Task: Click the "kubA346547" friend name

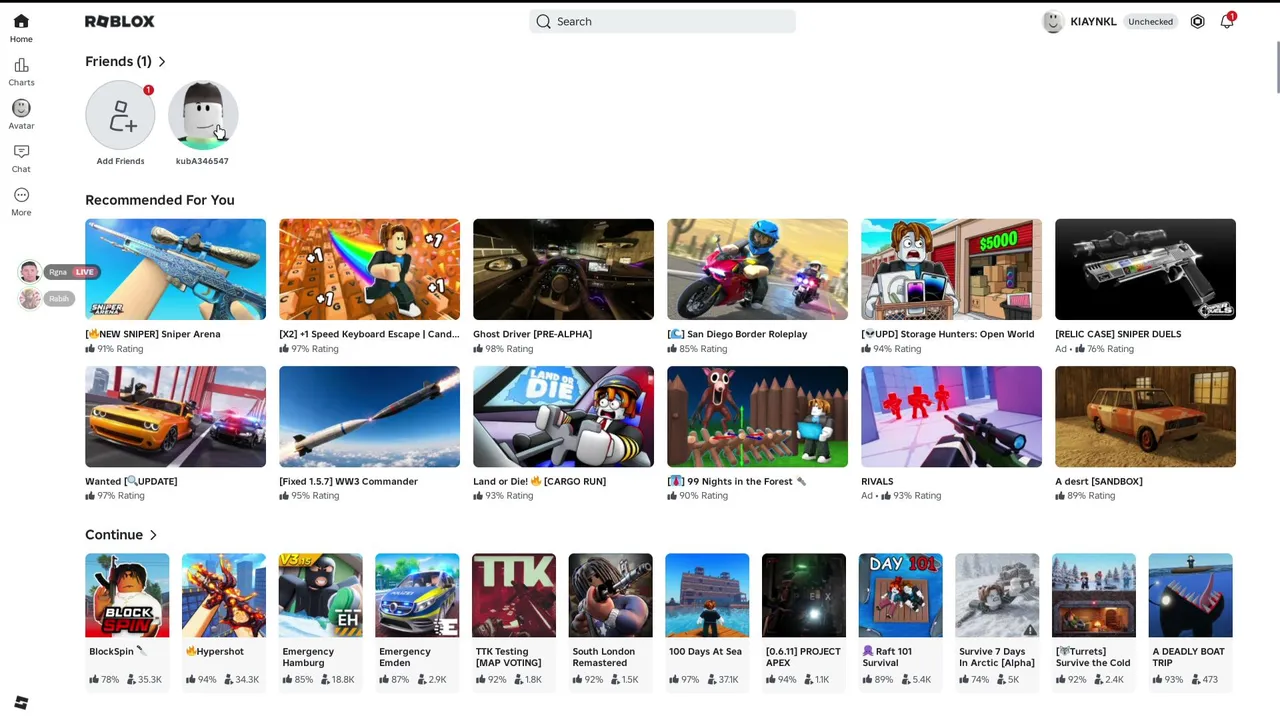Action: pyautogui.click(x=202, y=161)
